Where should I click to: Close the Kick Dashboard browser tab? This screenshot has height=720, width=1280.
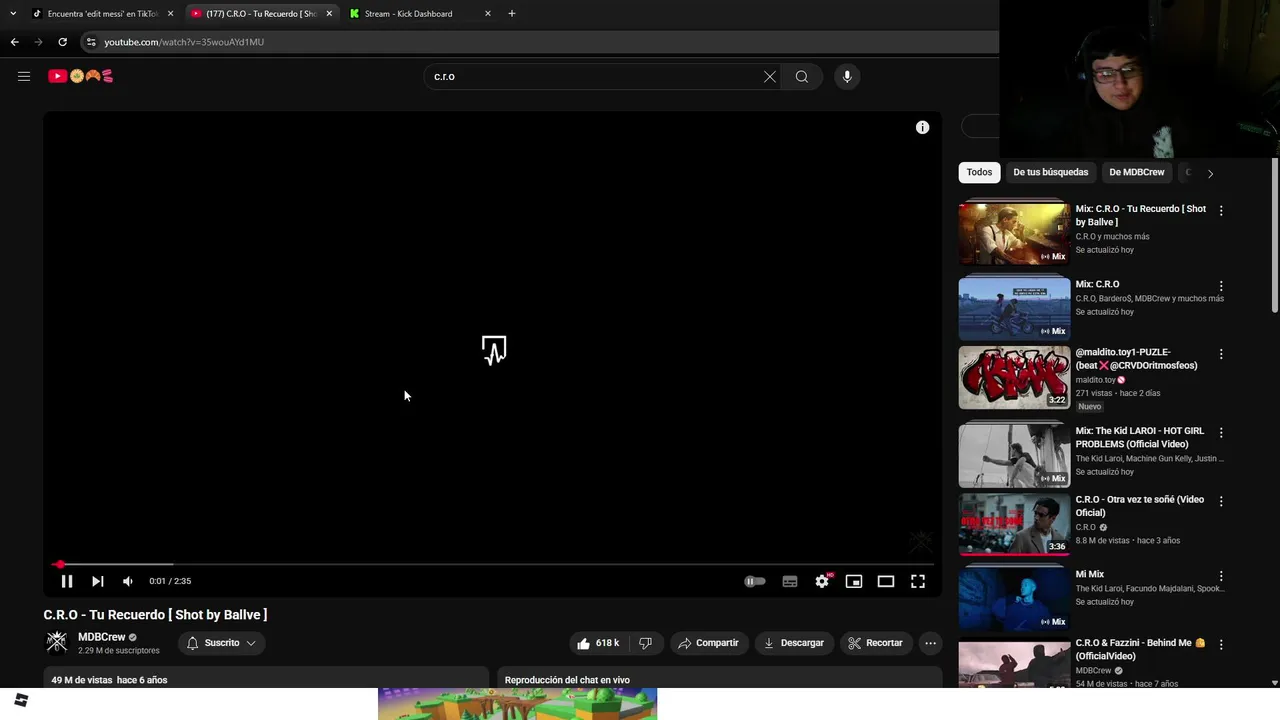(x=488, y=14)
